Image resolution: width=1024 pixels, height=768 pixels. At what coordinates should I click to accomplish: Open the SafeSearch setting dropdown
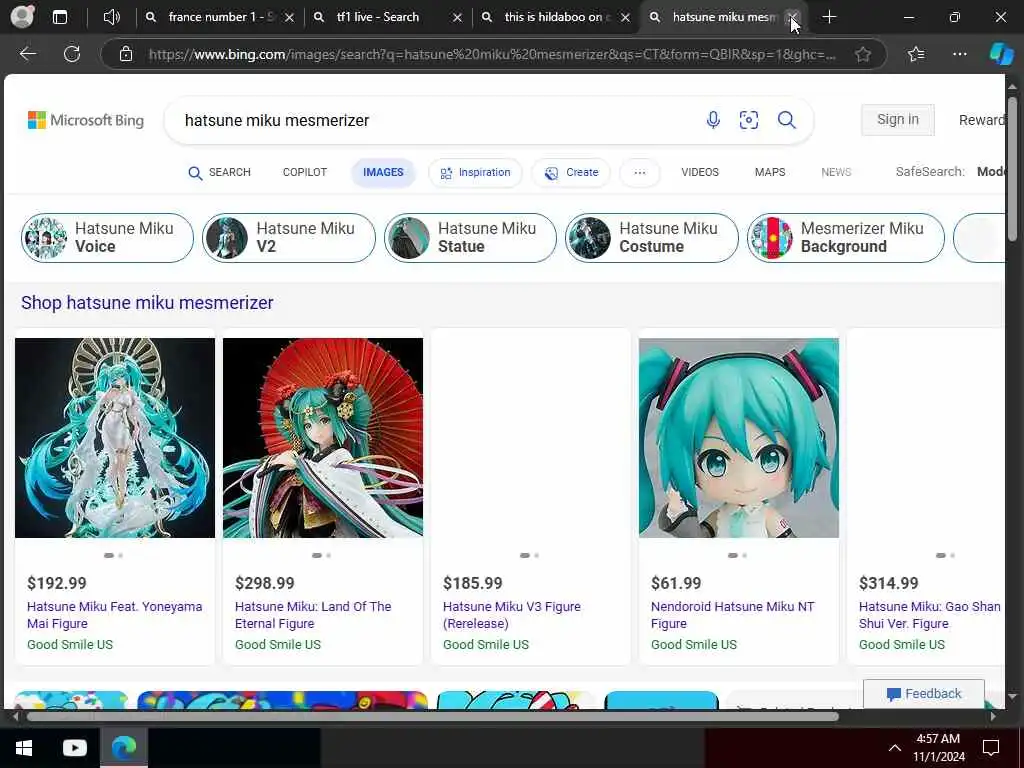(950, 172)
